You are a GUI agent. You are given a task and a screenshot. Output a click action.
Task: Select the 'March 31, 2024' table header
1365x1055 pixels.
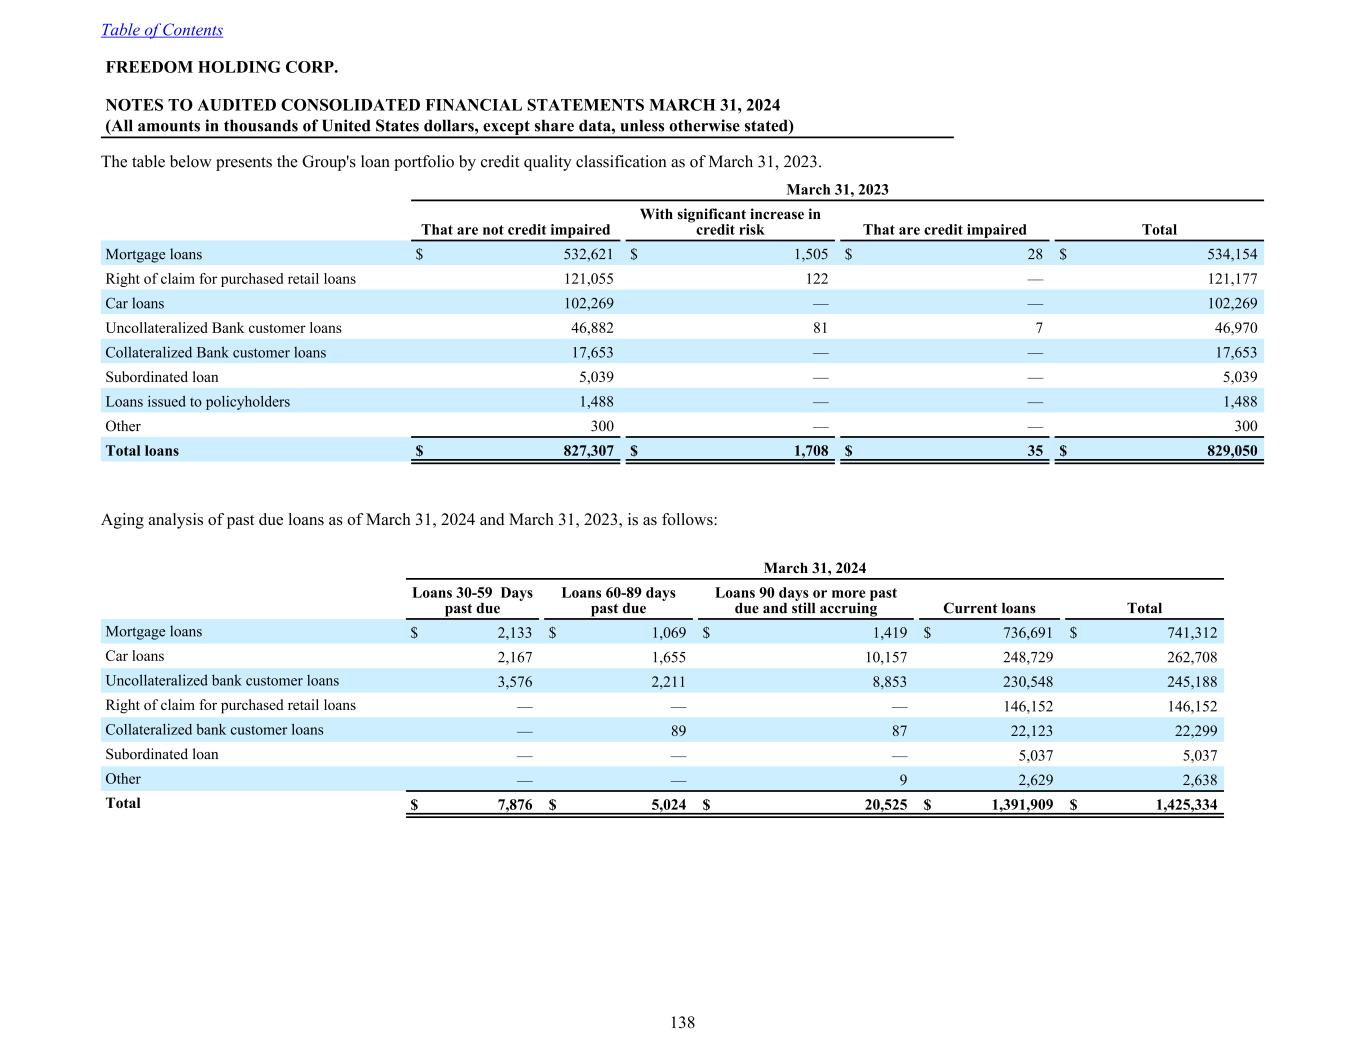pos(814,568)
